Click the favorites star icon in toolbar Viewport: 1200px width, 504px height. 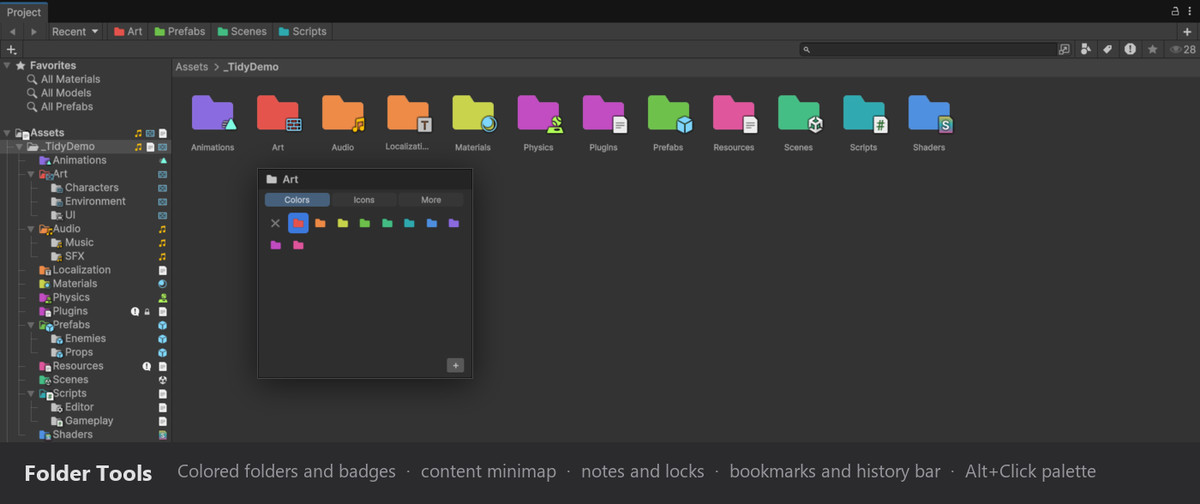[x=1152, y=49]
